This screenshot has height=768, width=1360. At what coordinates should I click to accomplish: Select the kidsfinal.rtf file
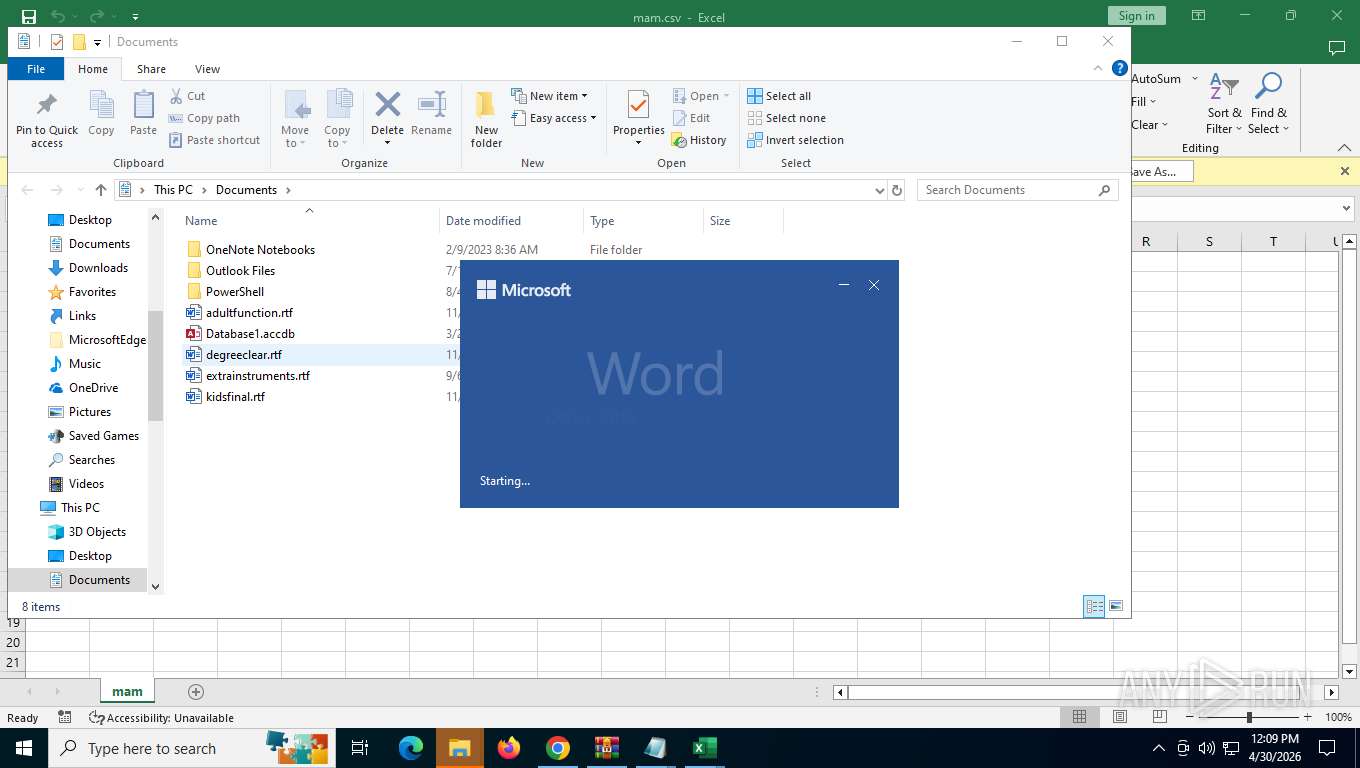pyautogui.click(x=235, y=397)
